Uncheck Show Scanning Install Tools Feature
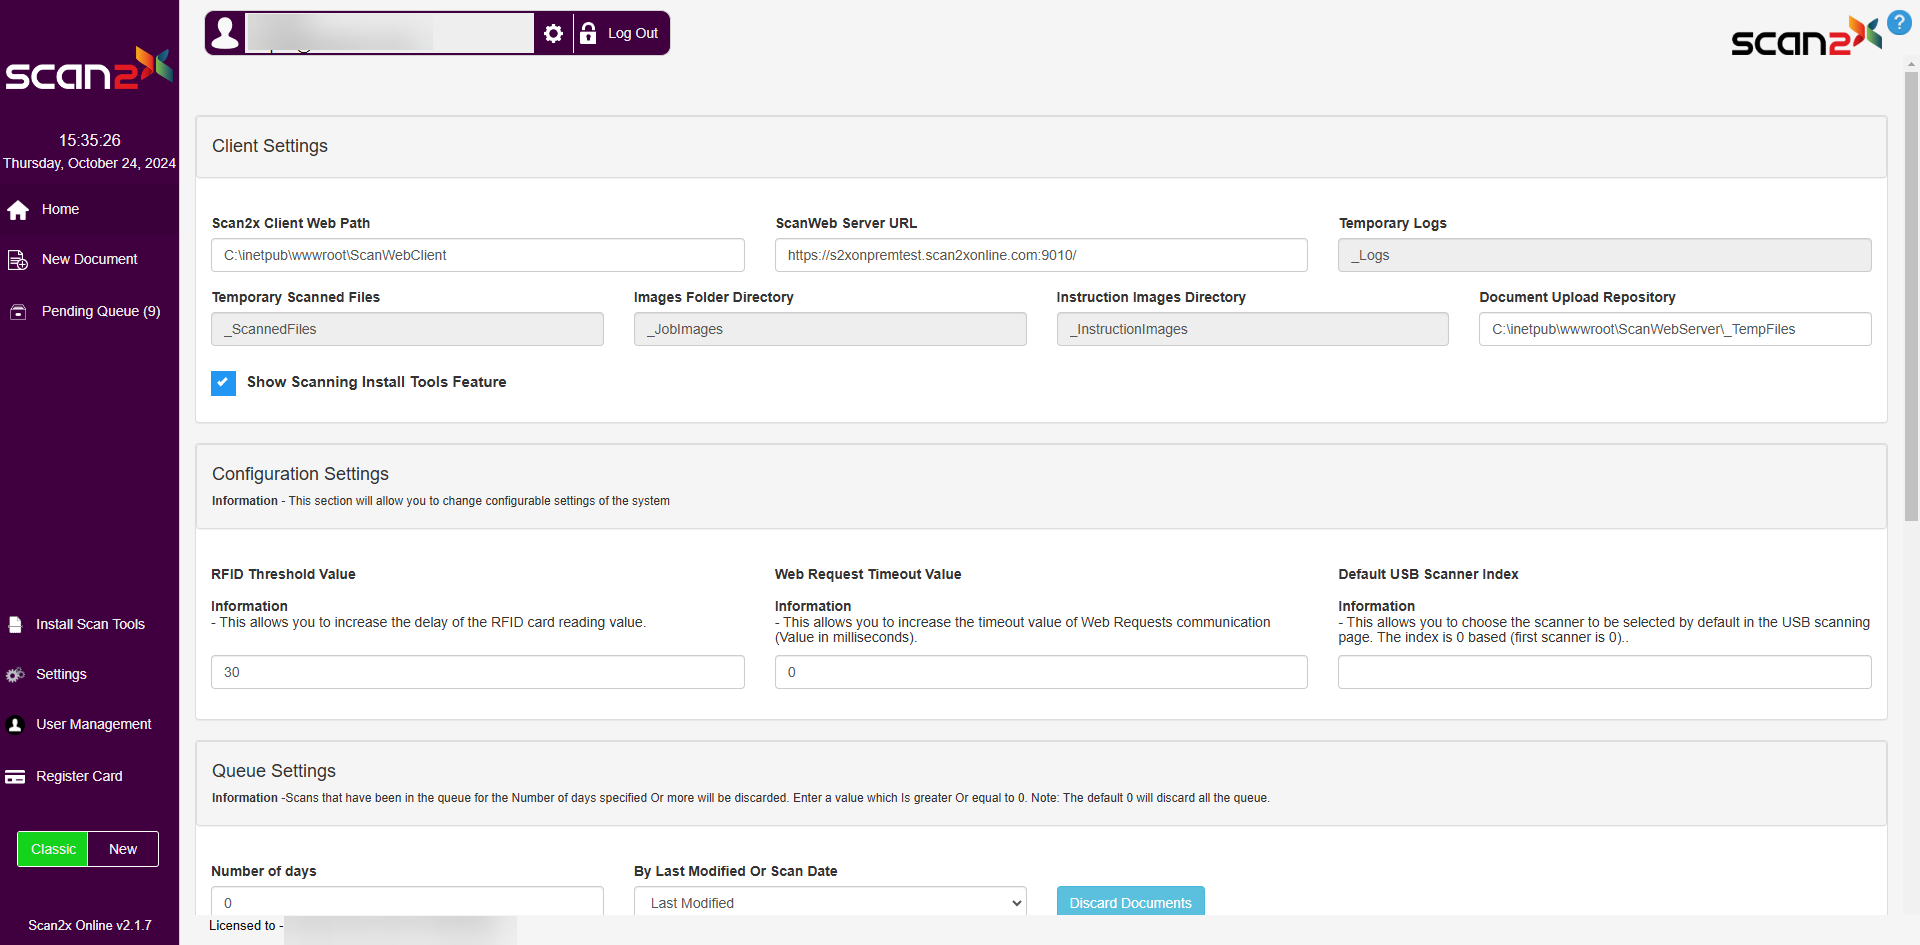This screenshot has height=945, width=1920. click(223, 383)
